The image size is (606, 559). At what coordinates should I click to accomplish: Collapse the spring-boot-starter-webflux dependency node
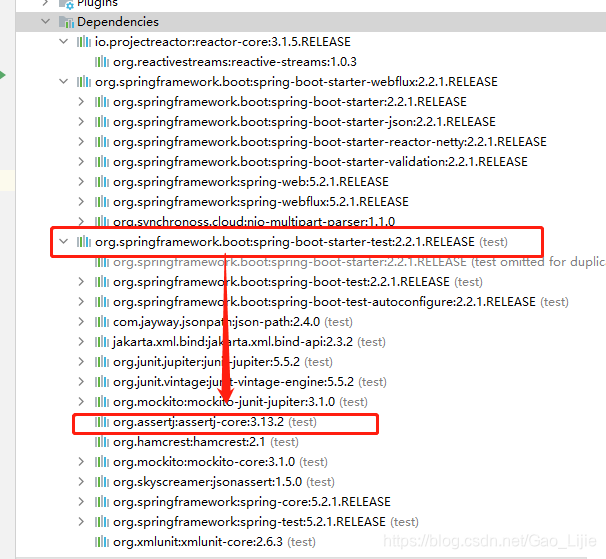point(64,82)
